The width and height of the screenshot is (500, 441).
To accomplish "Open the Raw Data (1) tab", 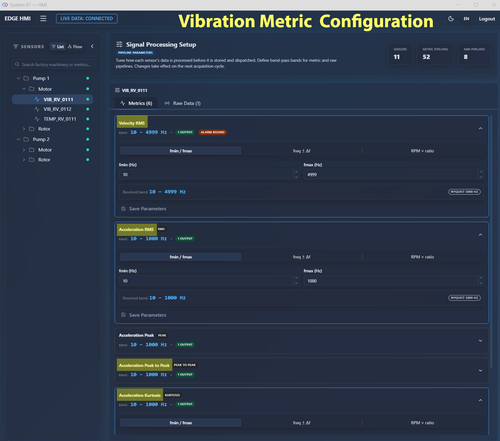I will click(x=183, y=103).
